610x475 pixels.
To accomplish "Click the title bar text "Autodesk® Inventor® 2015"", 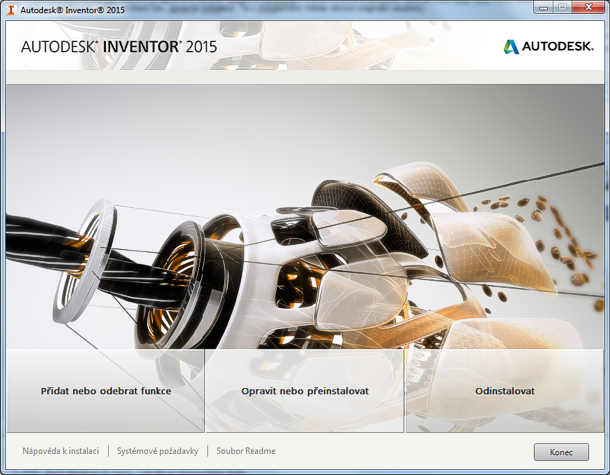I will (x=72, y=10).
